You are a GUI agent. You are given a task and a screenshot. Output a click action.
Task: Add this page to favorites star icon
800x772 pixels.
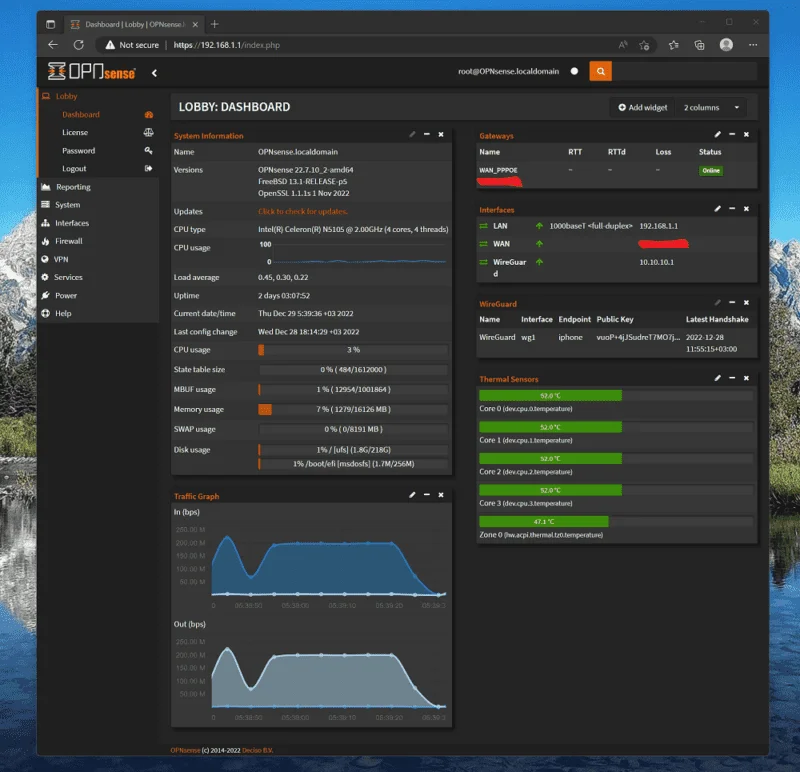click(x=644, y=45)
